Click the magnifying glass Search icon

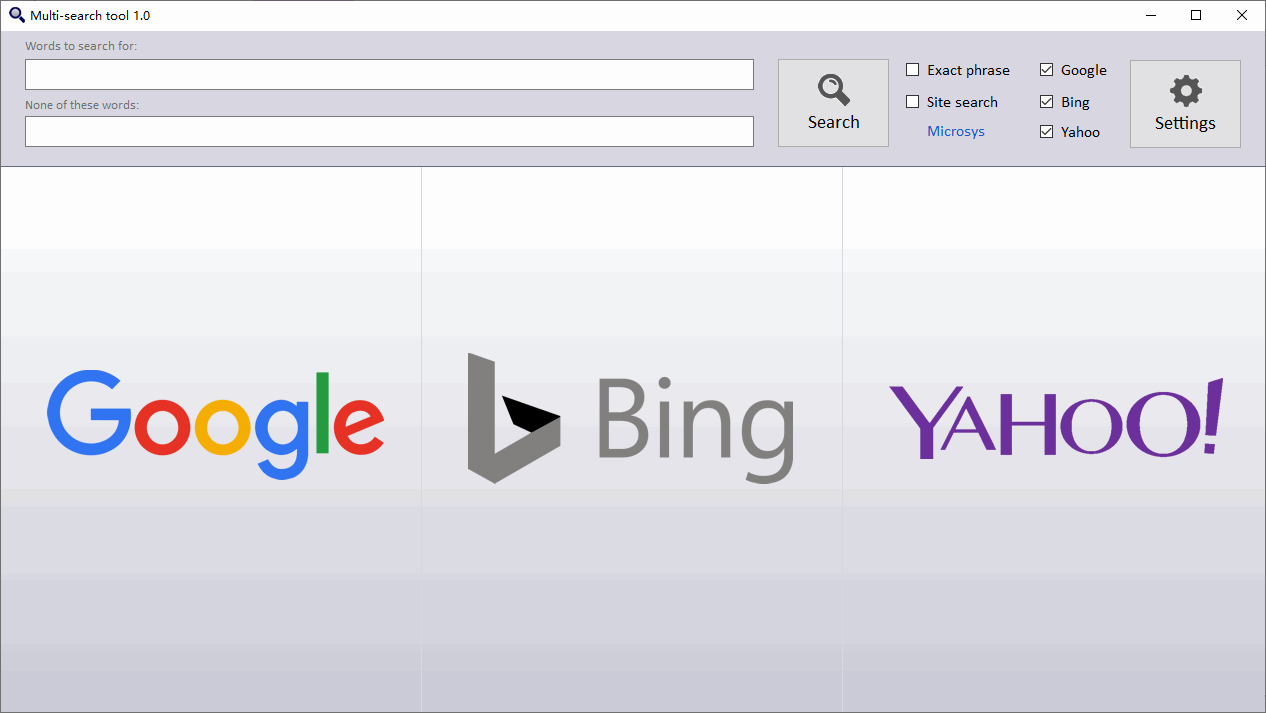click(833, 90)
